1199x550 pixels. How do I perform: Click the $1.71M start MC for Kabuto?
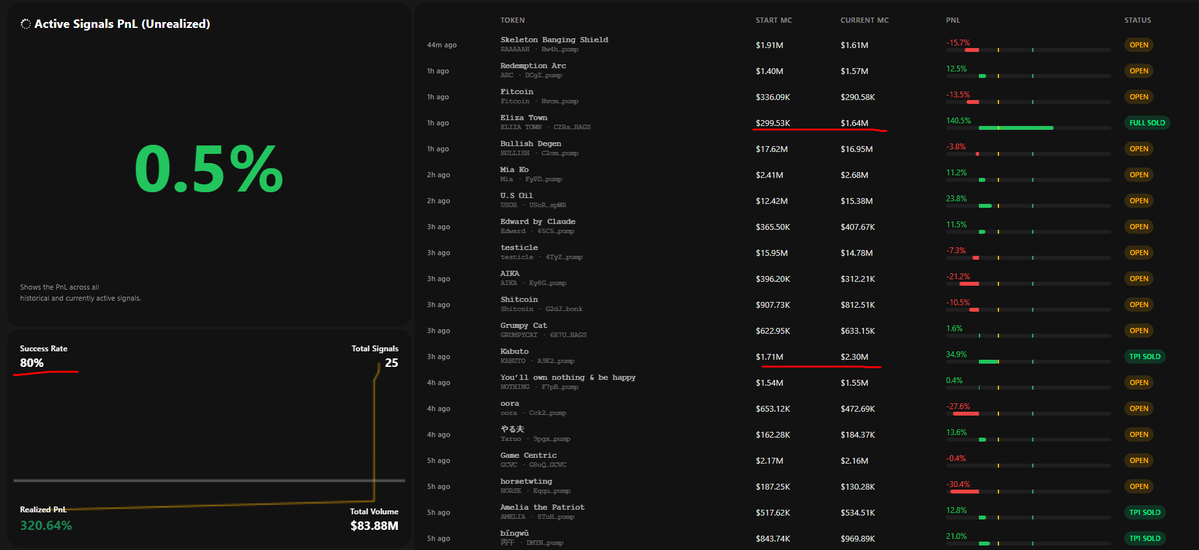coord(769,356)
